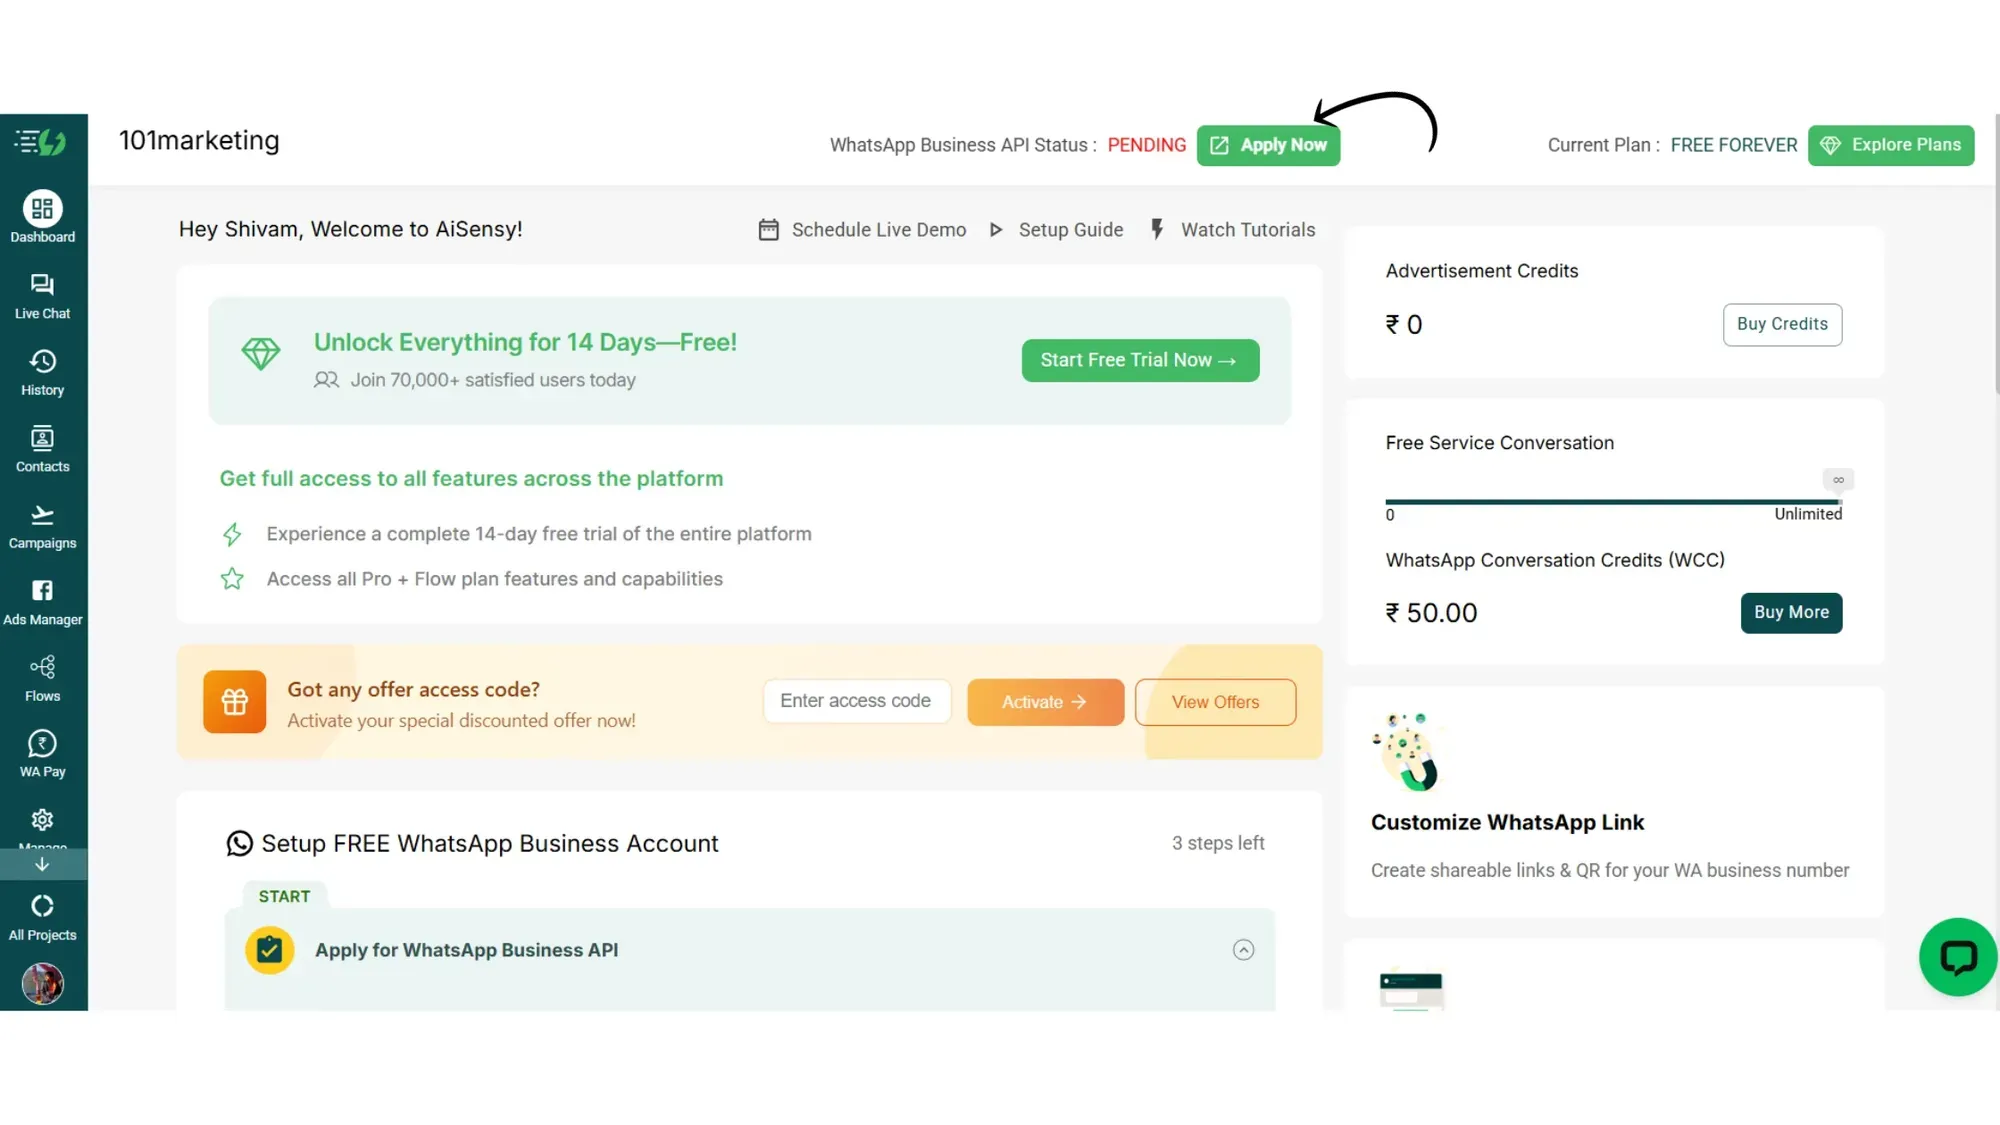Click the Enter access code field
This screenshot has height=1125, width=2000.
(x=856, y=701)
